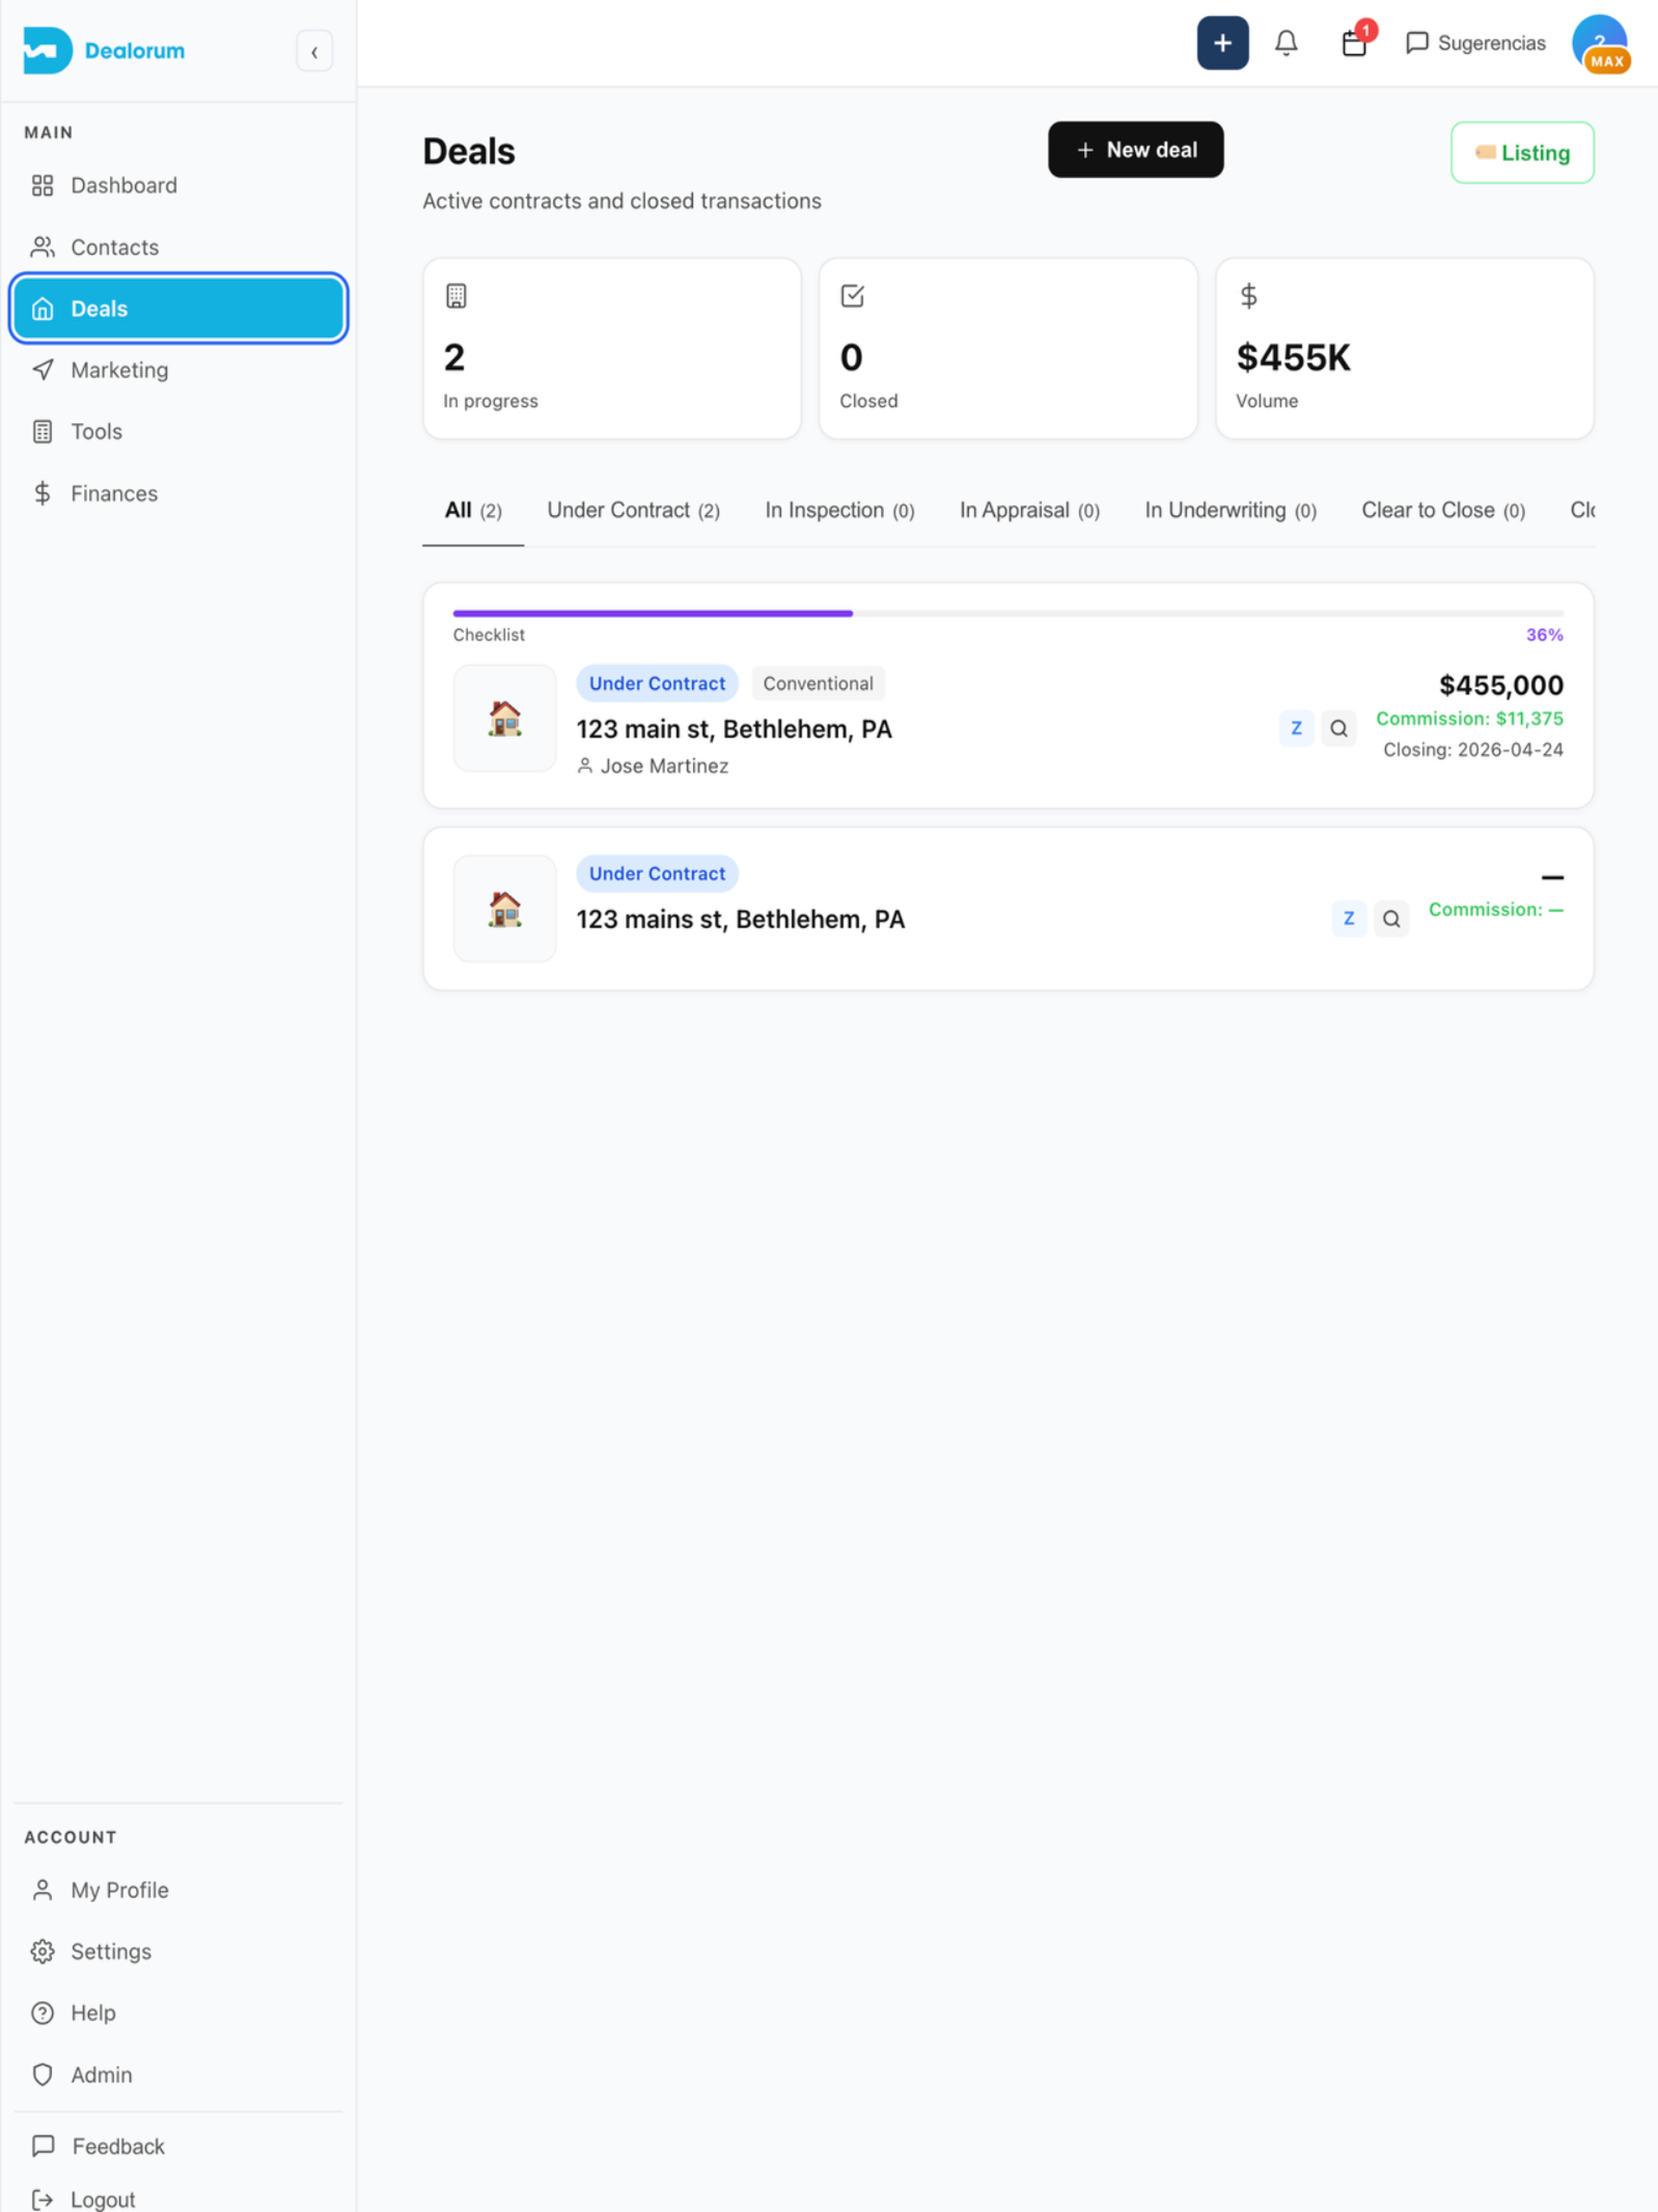Open Zillow icon on 123 mains st deal
The height and width of the screenshot is (2212, 1658).
coord(1349,918)
